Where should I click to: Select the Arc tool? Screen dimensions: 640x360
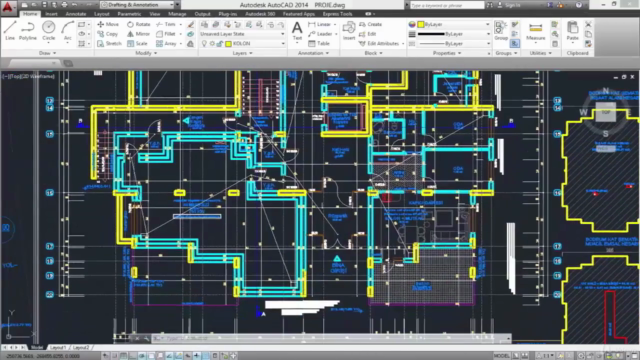tap(67, 31)
